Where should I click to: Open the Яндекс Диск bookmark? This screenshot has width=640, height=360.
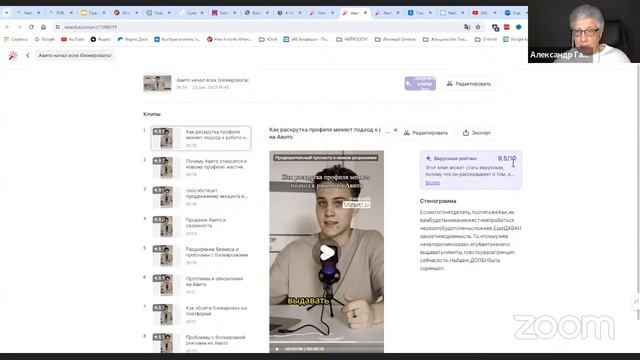(x=133, y=39)
